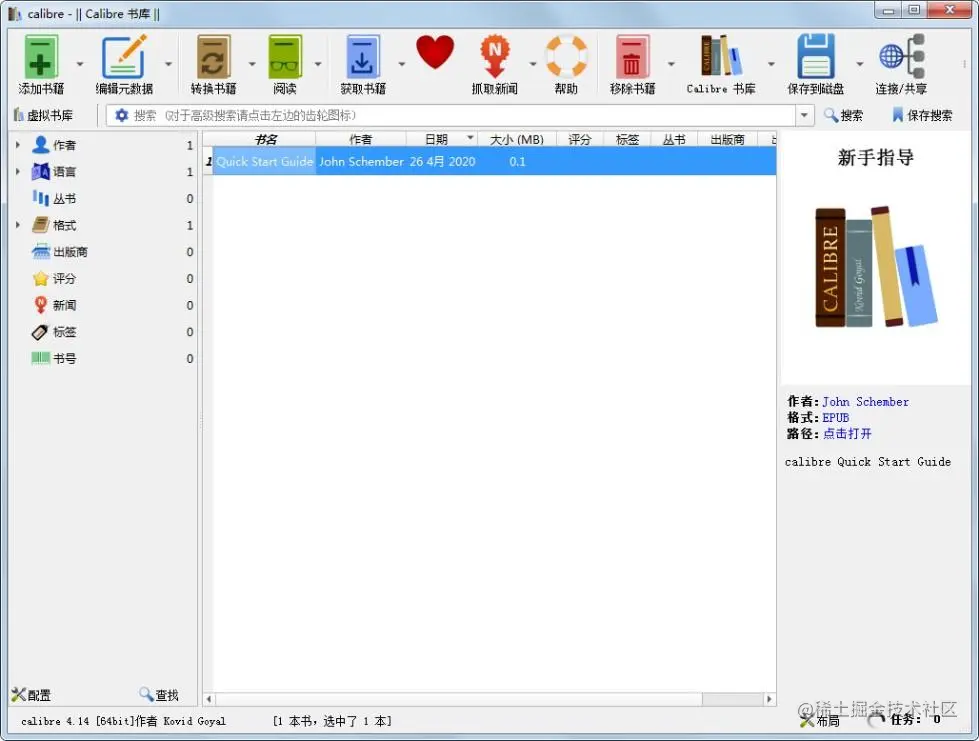
Task: Sort by the 大小 (MB) column header
Action: [516, 139]
